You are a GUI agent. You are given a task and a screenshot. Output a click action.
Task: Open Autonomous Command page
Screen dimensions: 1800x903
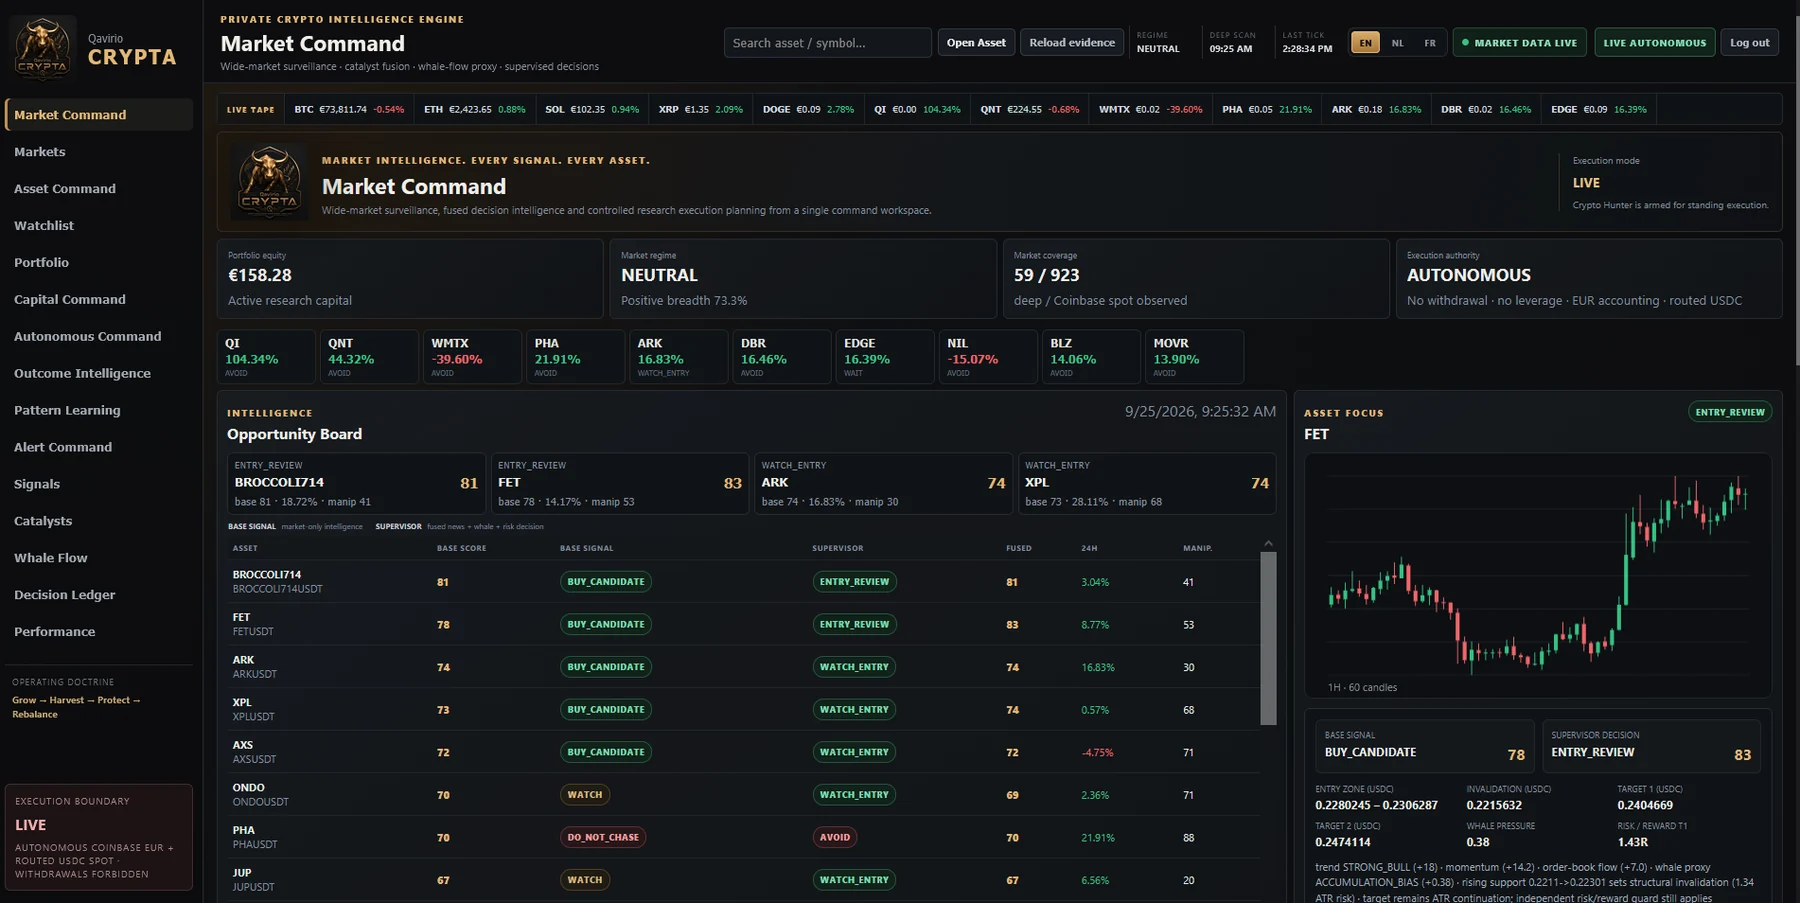(98, 337)
